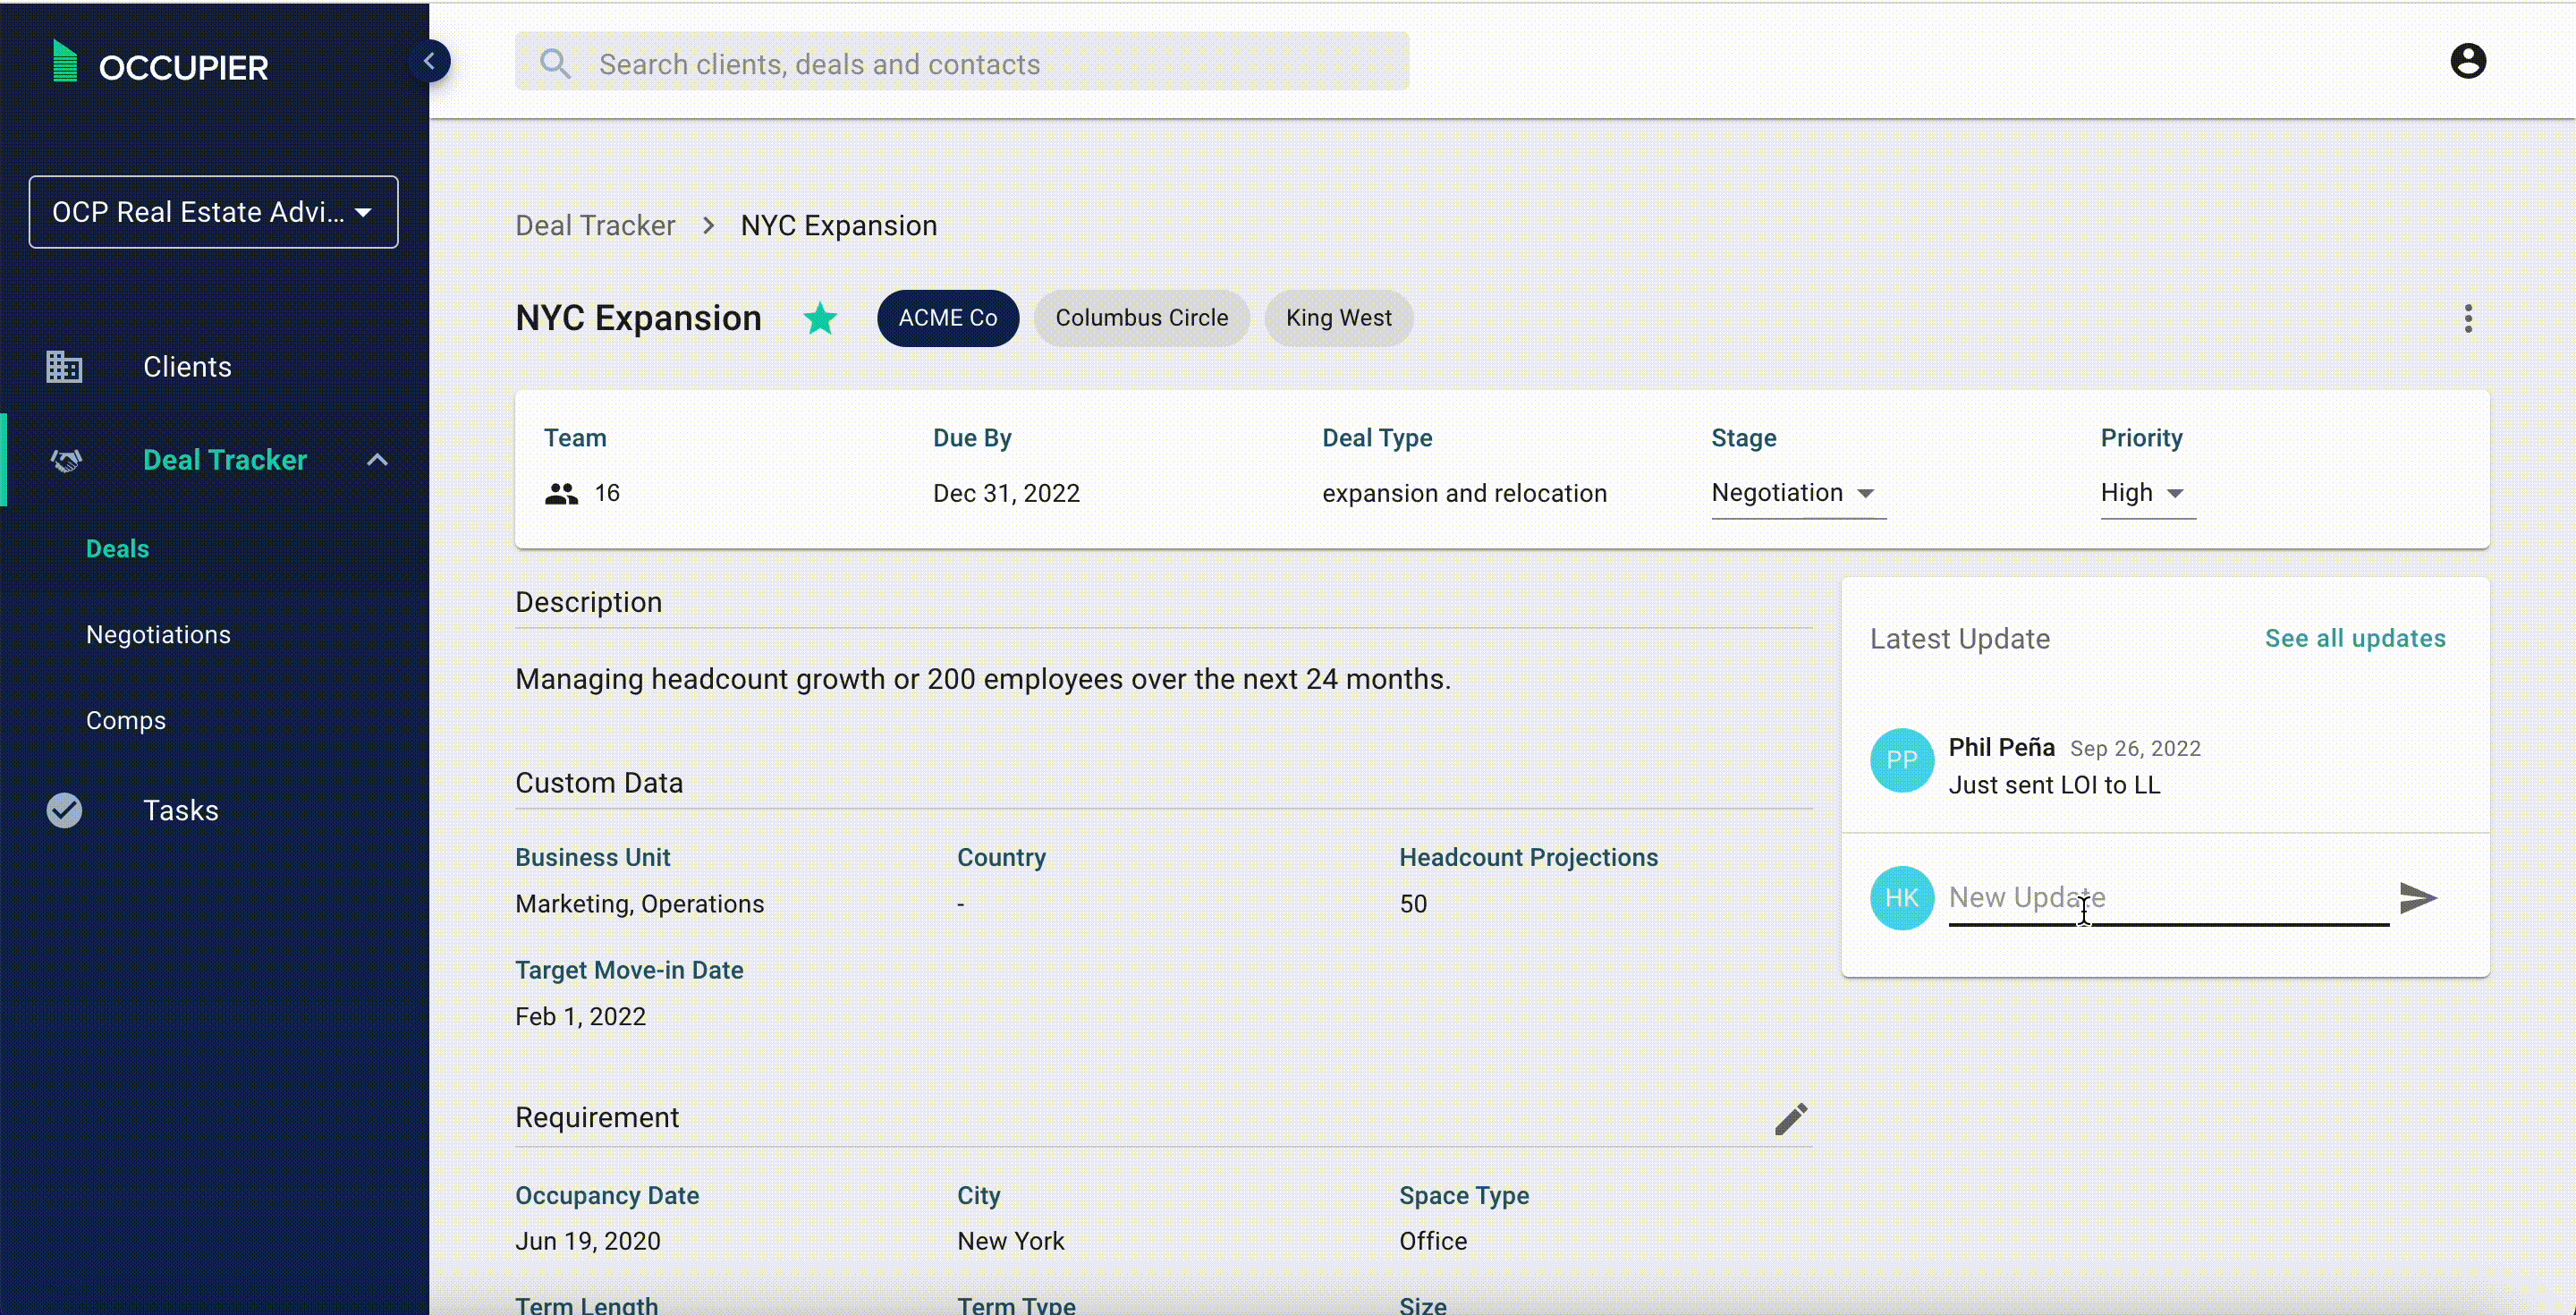Click See all updates link
The width and height of the screenshot is (2576, 1315).
pos(2354,638)
